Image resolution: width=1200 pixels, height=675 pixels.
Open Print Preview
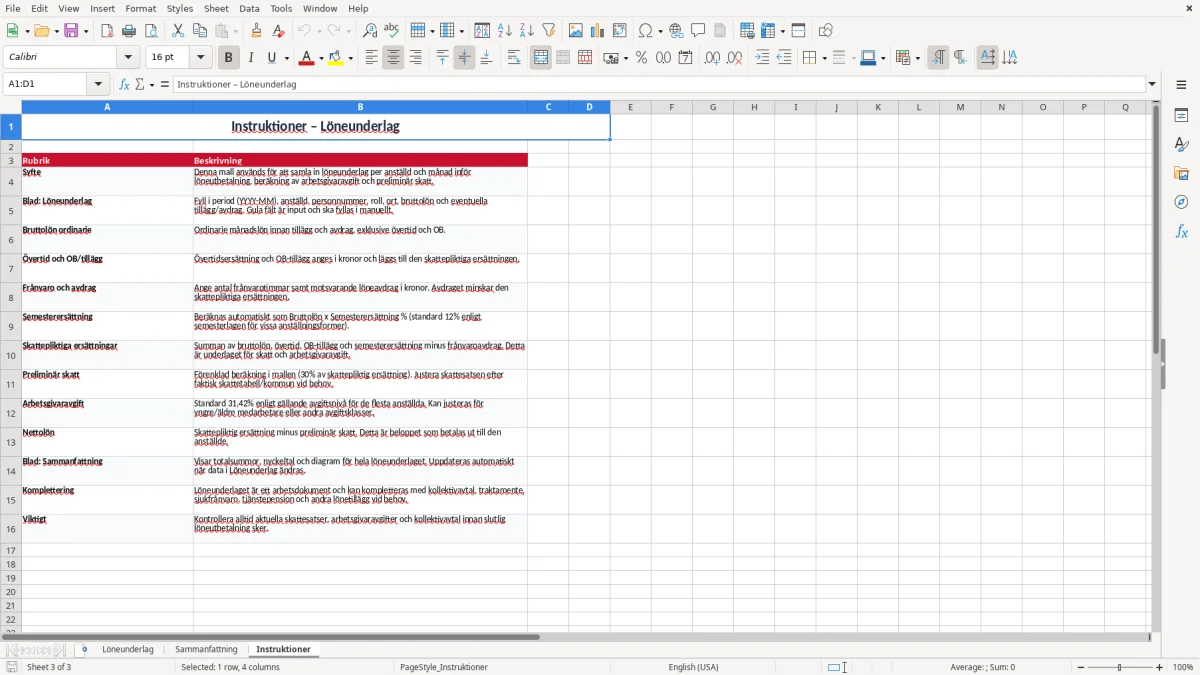(x=151, y=31)
